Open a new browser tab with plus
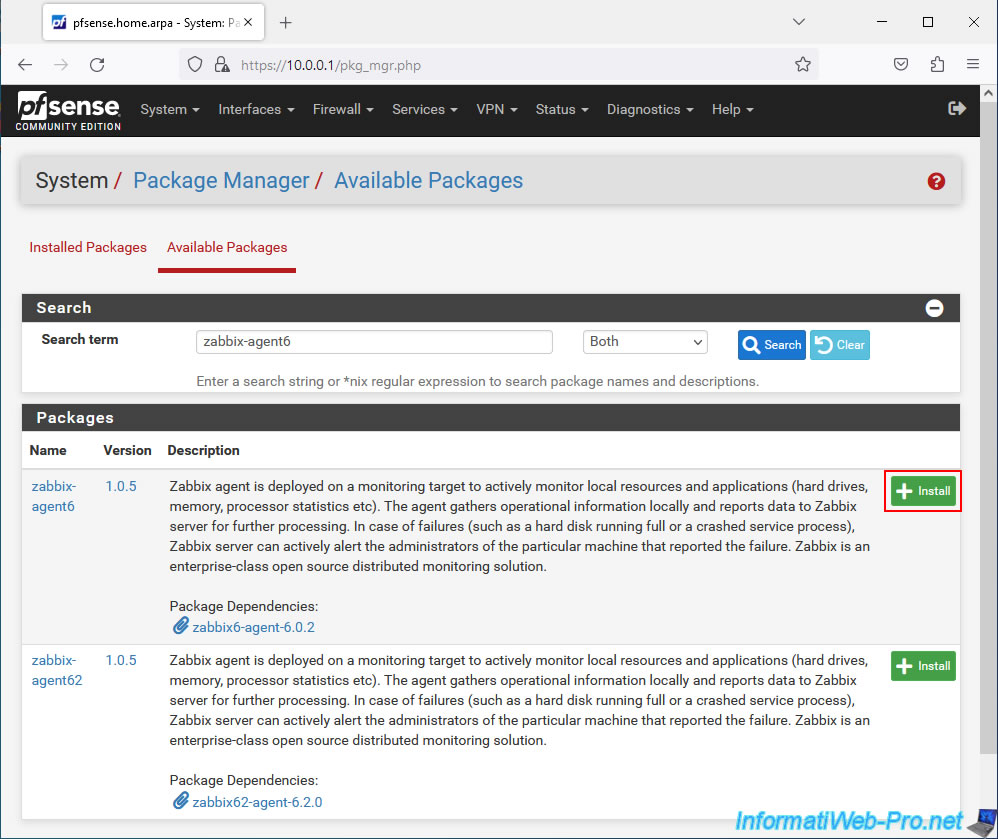This screenshot has height=839, width=998. pos(286,23)
